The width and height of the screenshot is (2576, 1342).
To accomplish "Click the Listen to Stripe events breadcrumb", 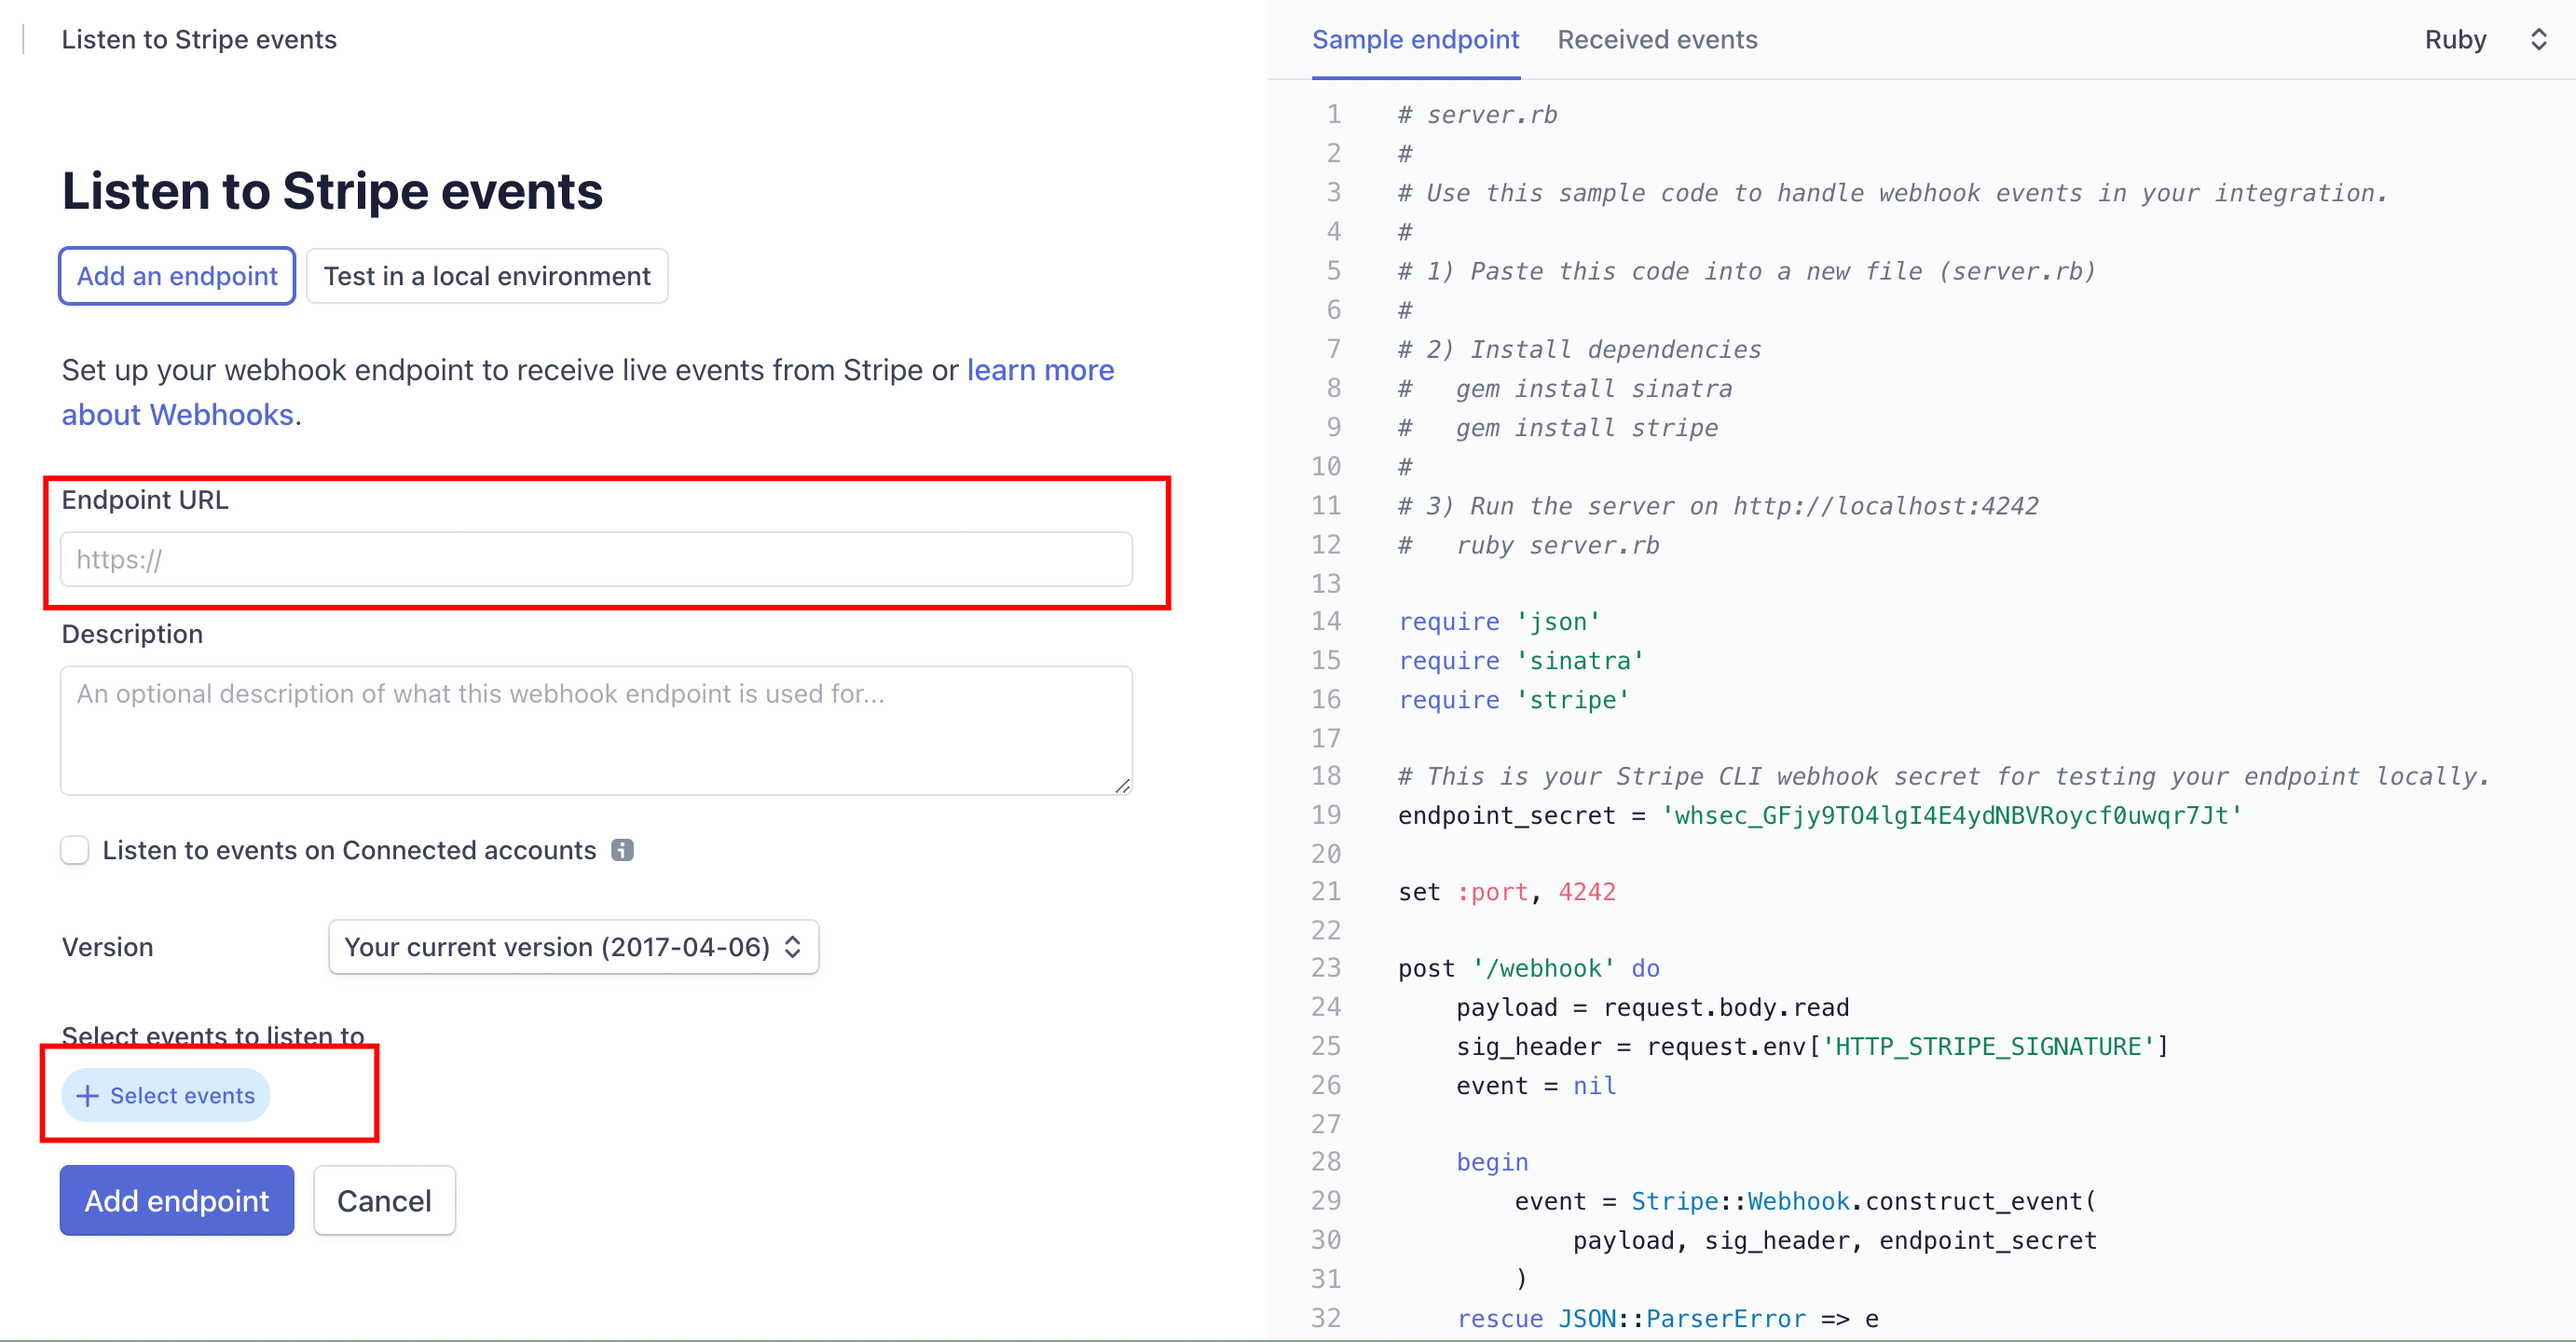I will pos(199,40).
